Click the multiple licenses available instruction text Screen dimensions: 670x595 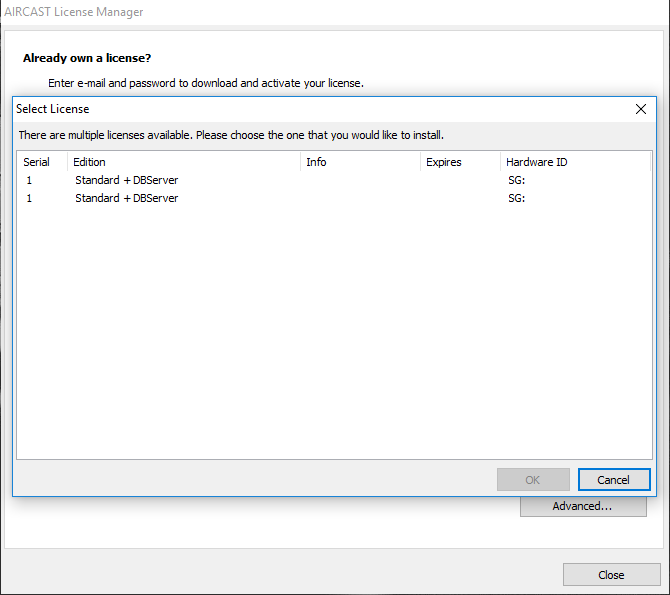pyautogui.click(x=231, y=134)
